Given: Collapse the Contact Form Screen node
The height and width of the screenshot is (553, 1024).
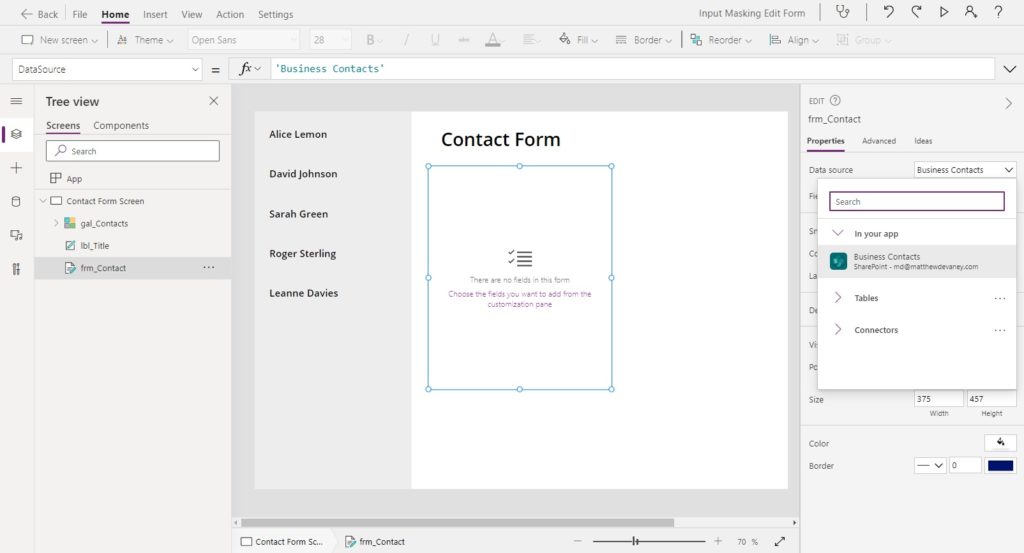Looking at the screenshot, I should click(x=43, y=201).
